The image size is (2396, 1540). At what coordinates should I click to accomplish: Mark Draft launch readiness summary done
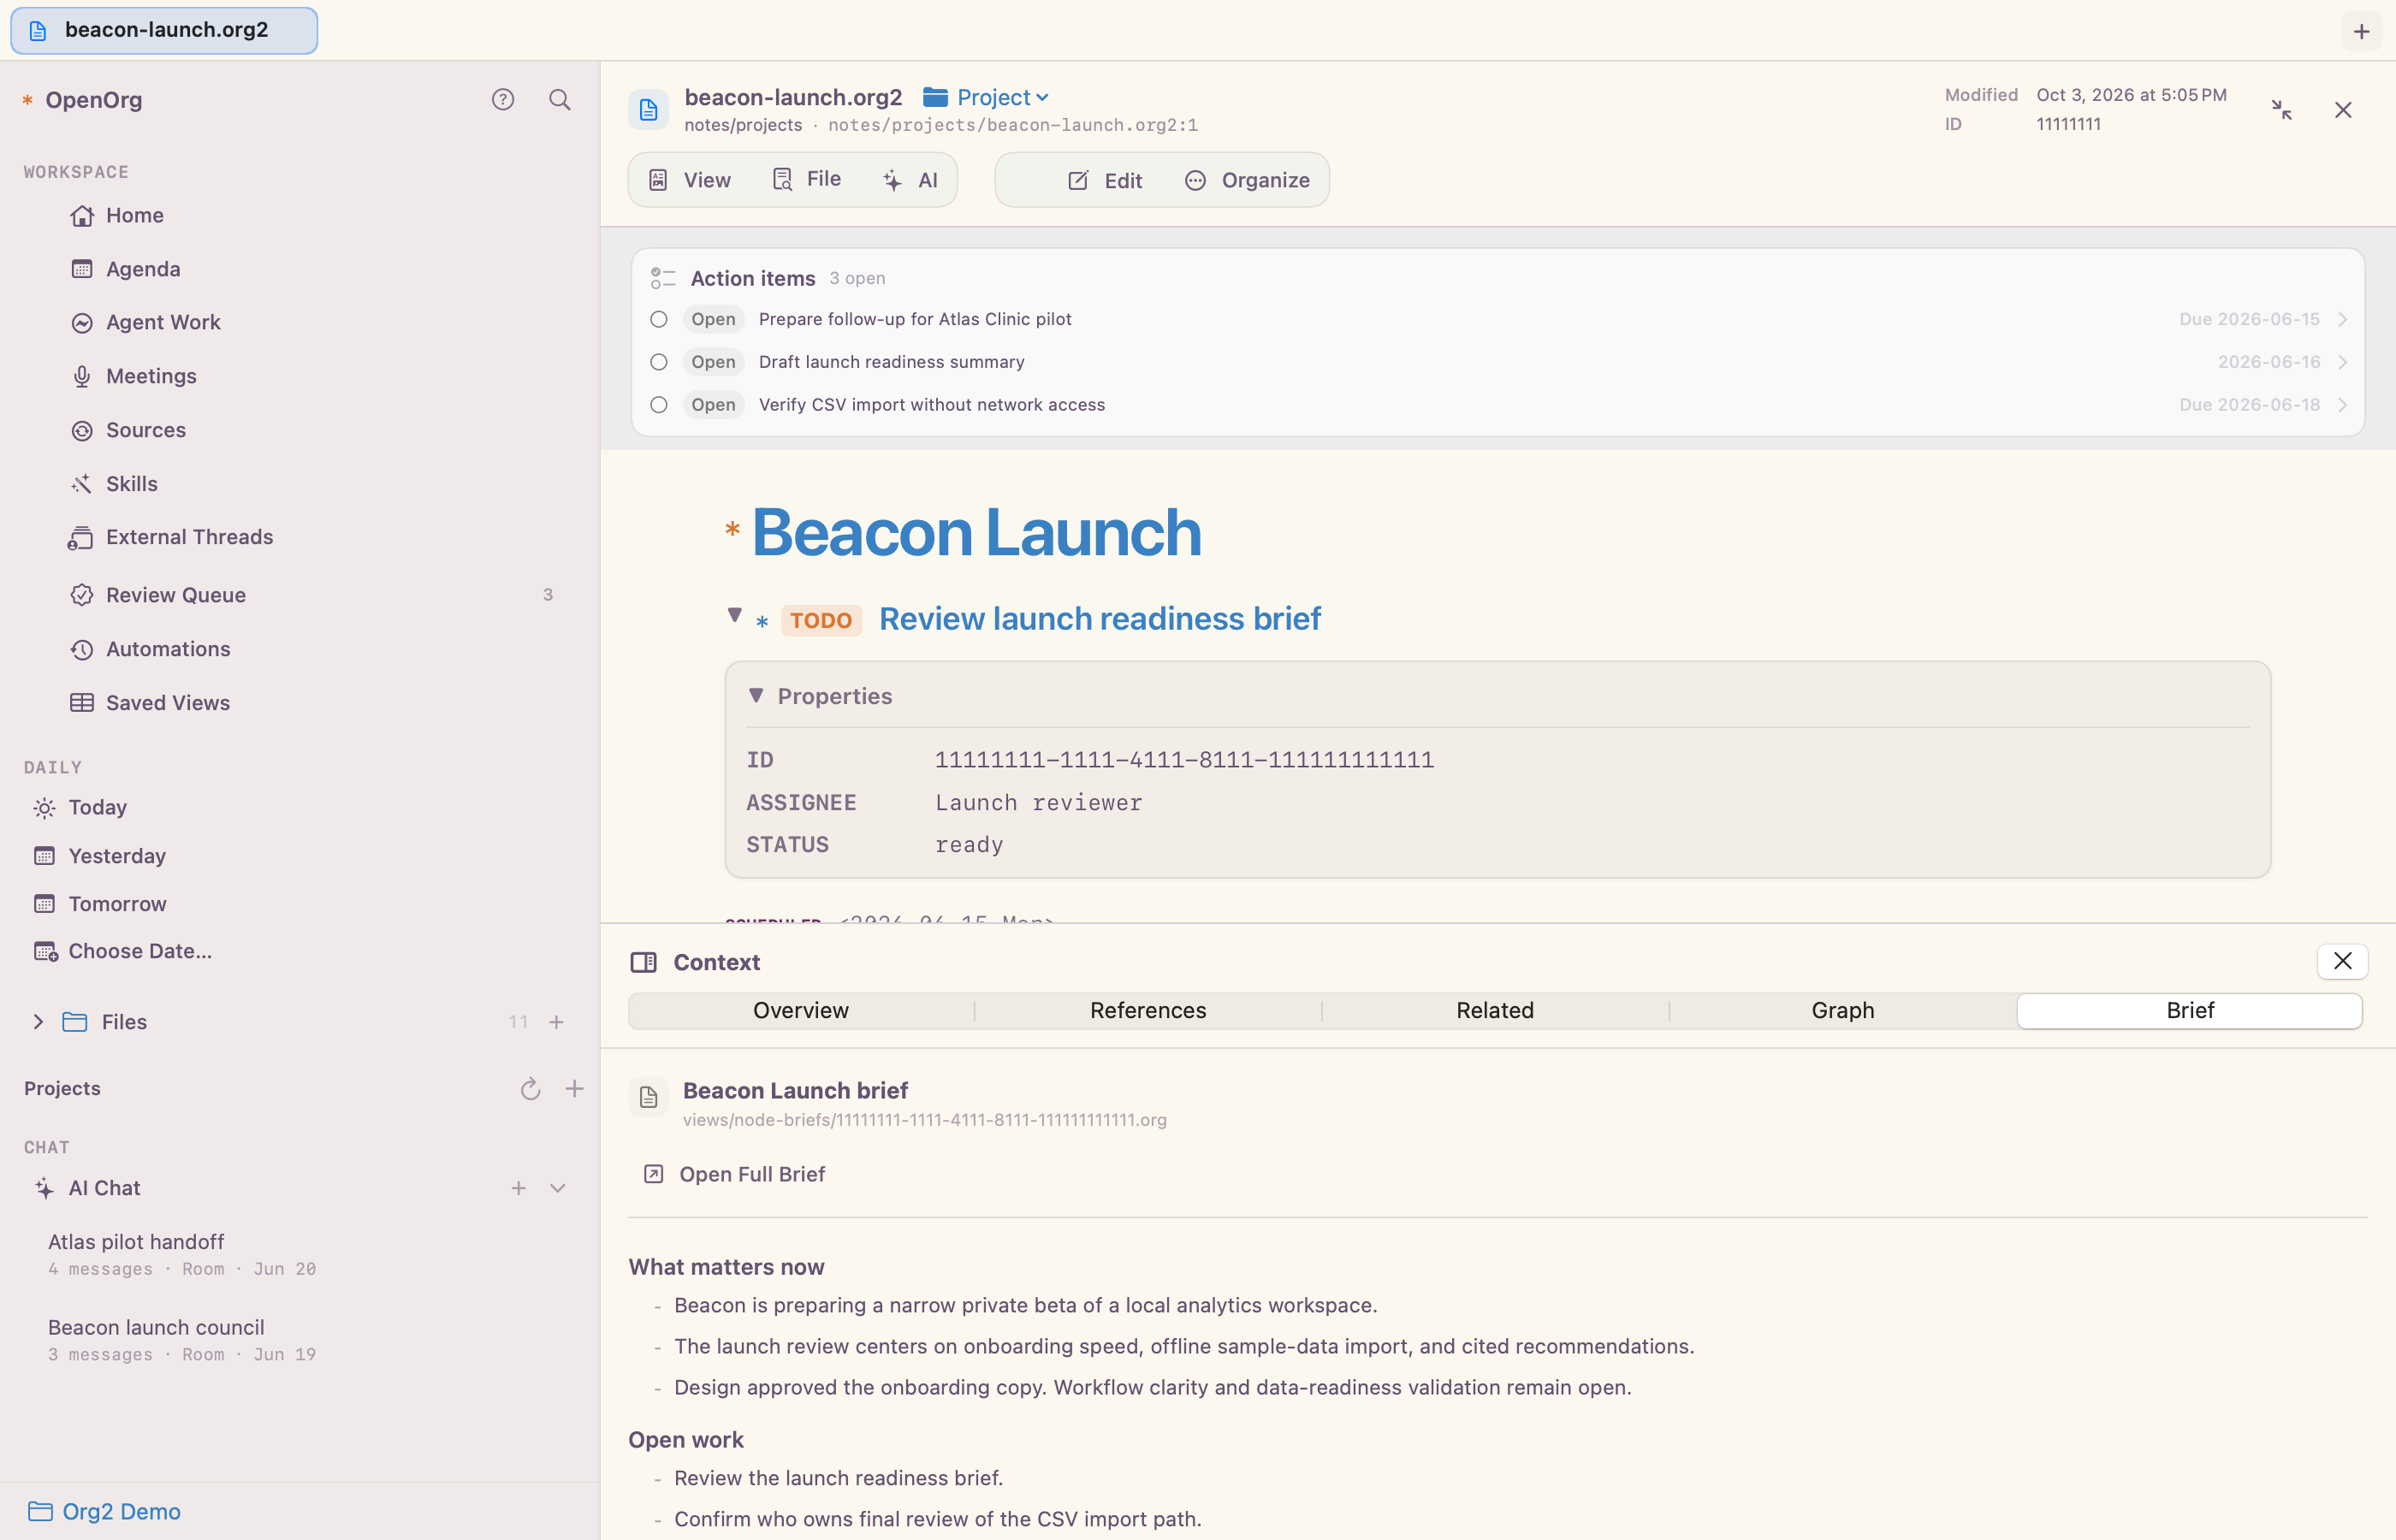(658, 362)
